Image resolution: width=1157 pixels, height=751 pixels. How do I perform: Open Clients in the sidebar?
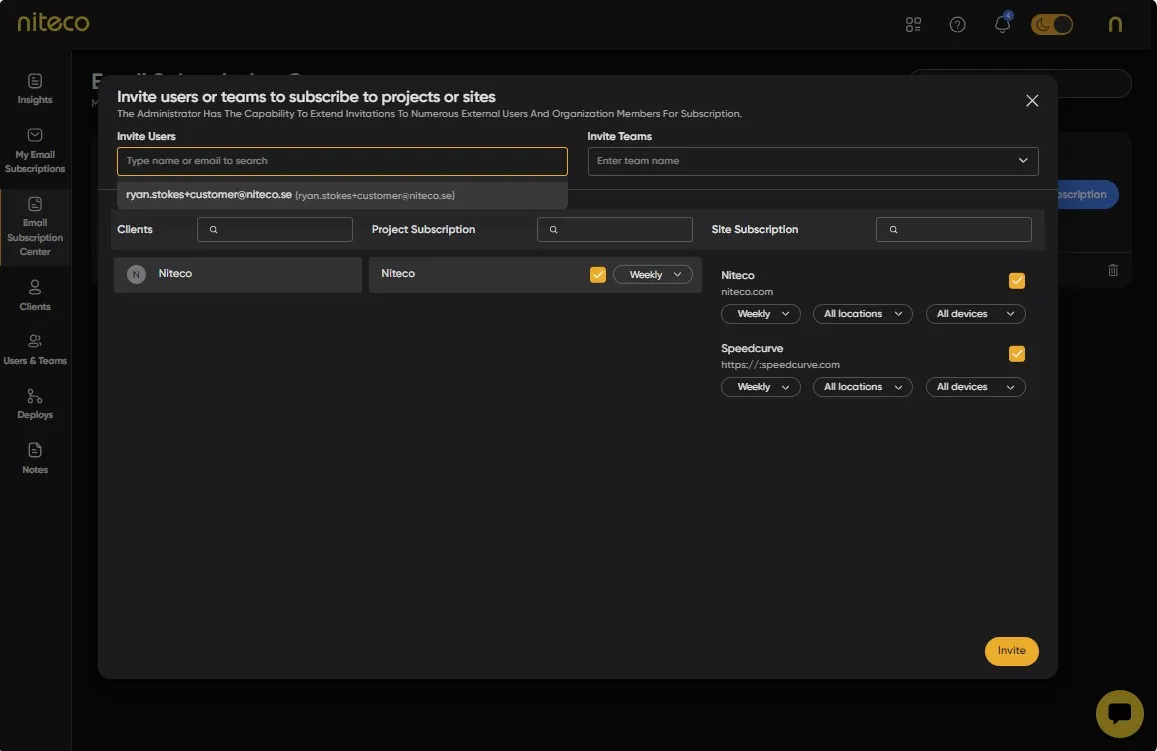click(x=35, y=295)
